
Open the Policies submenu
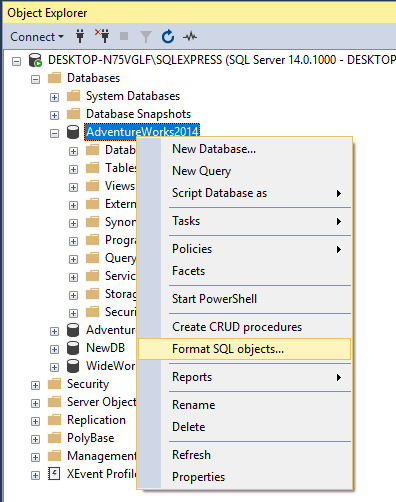(x=245, y=249)
